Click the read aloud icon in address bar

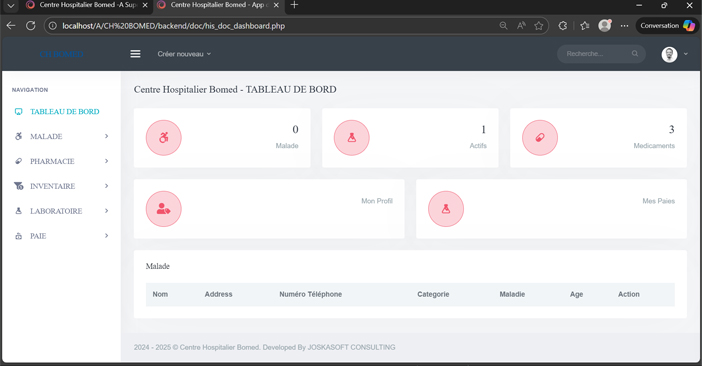(521, 26)
